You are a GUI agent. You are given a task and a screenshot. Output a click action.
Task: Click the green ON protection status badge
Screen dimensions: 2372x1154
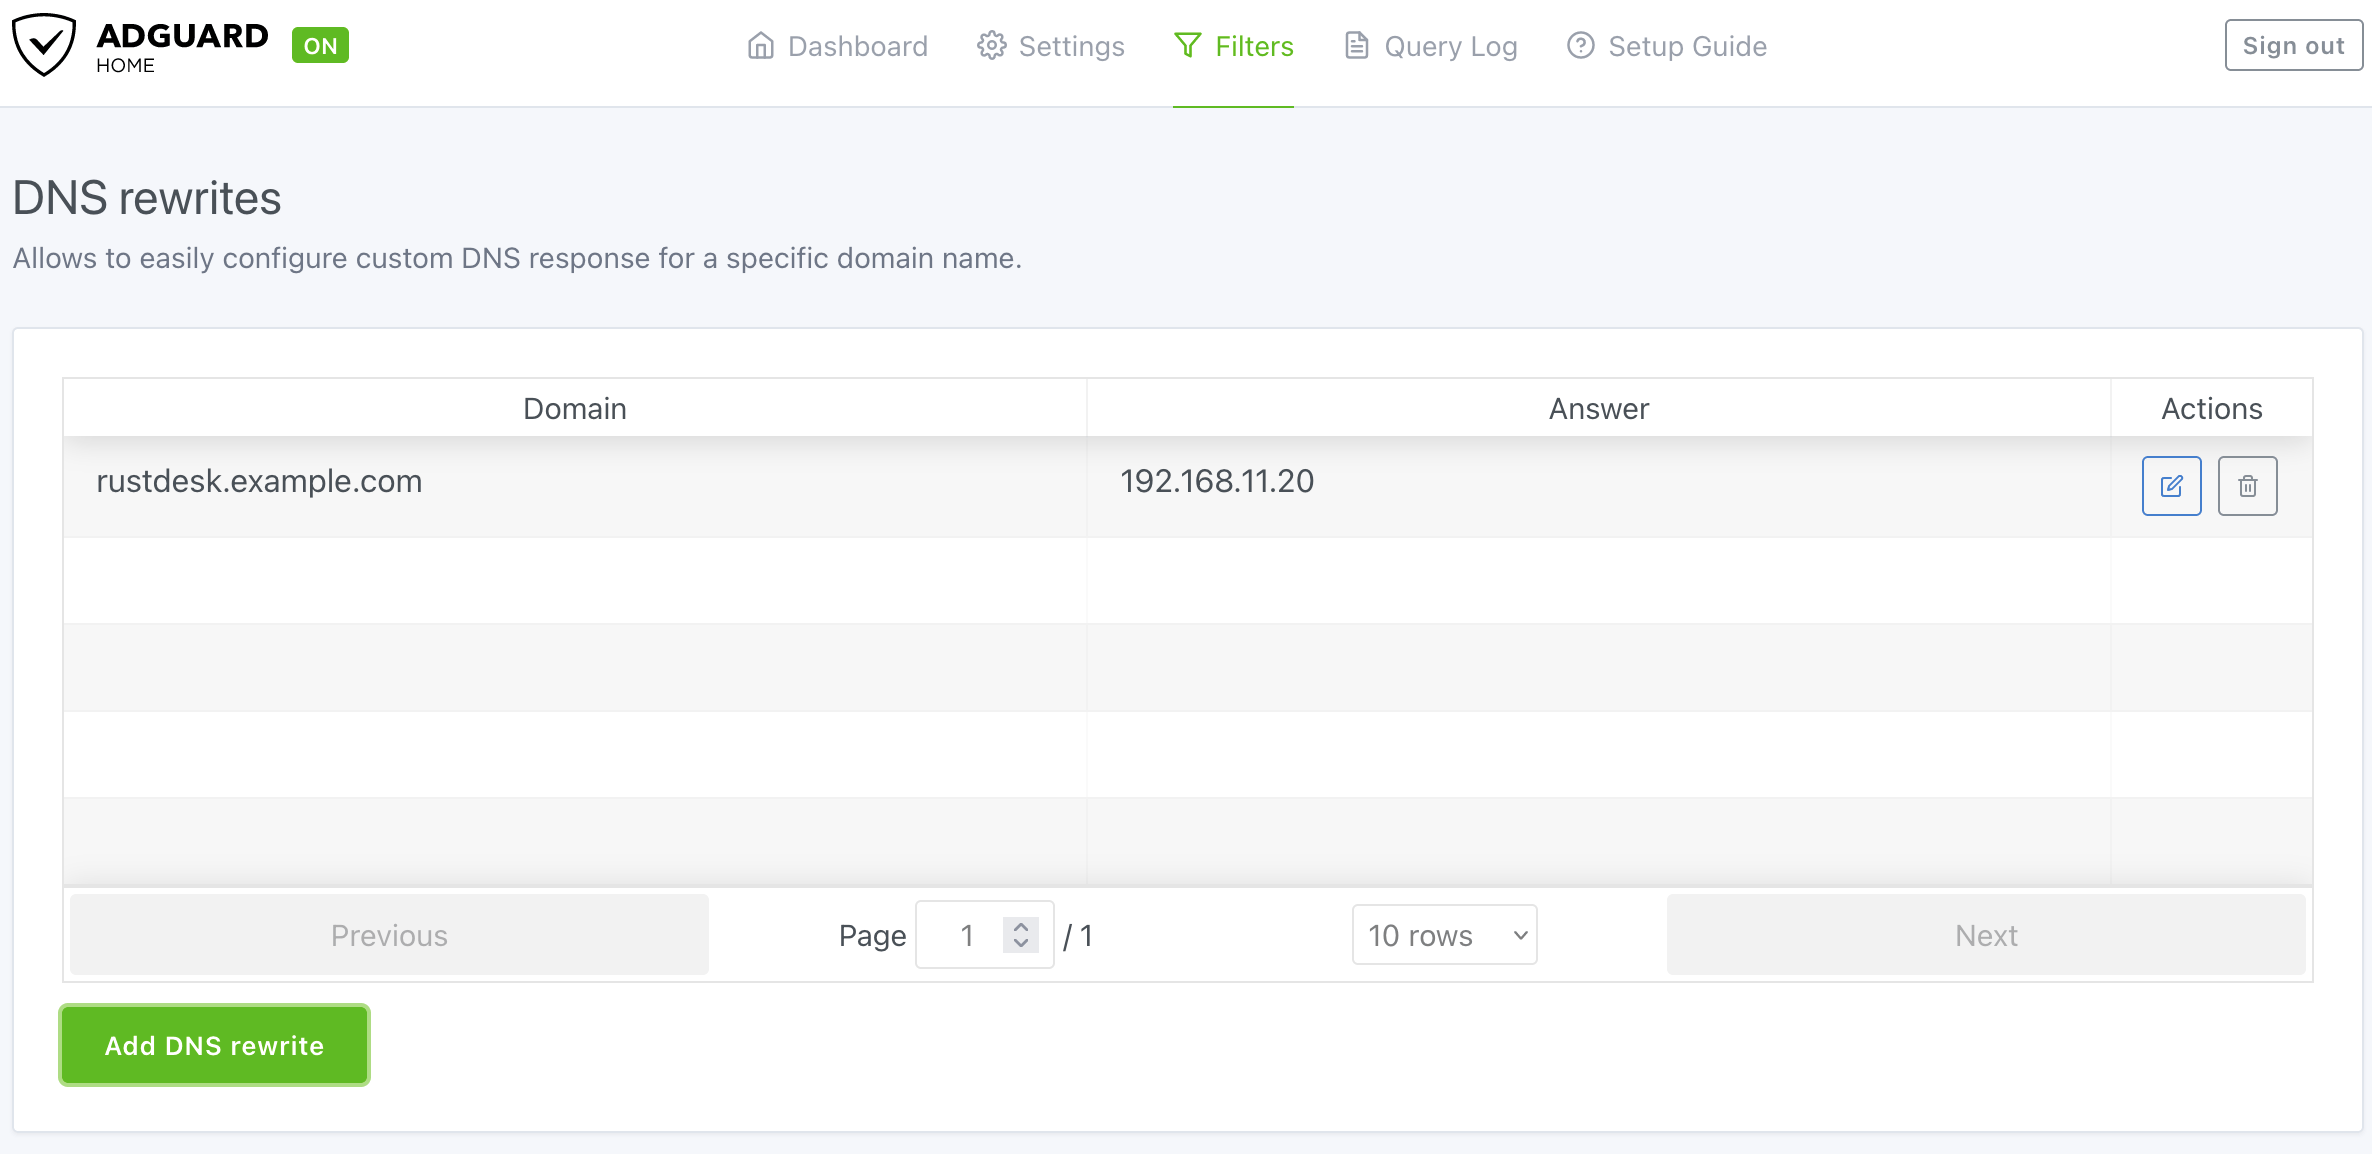320,46
